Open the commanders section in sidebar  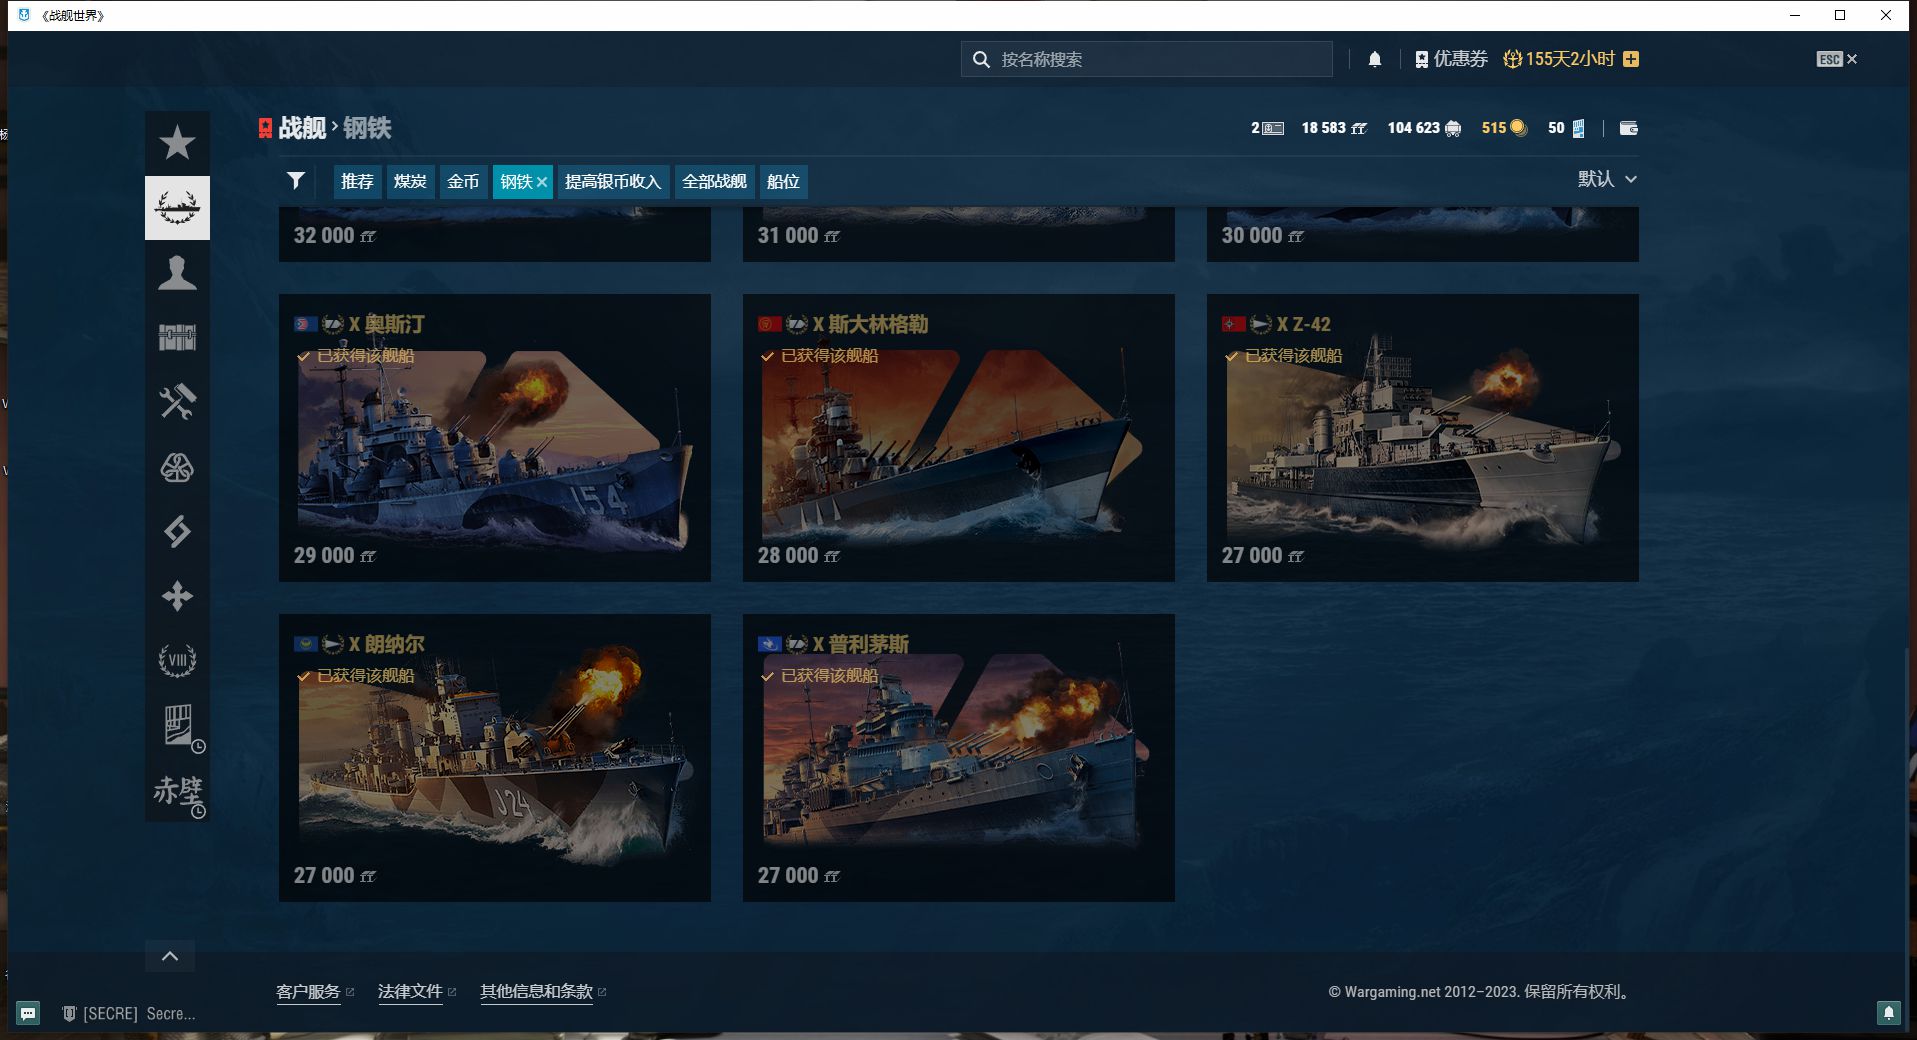(x=177, y=273)
